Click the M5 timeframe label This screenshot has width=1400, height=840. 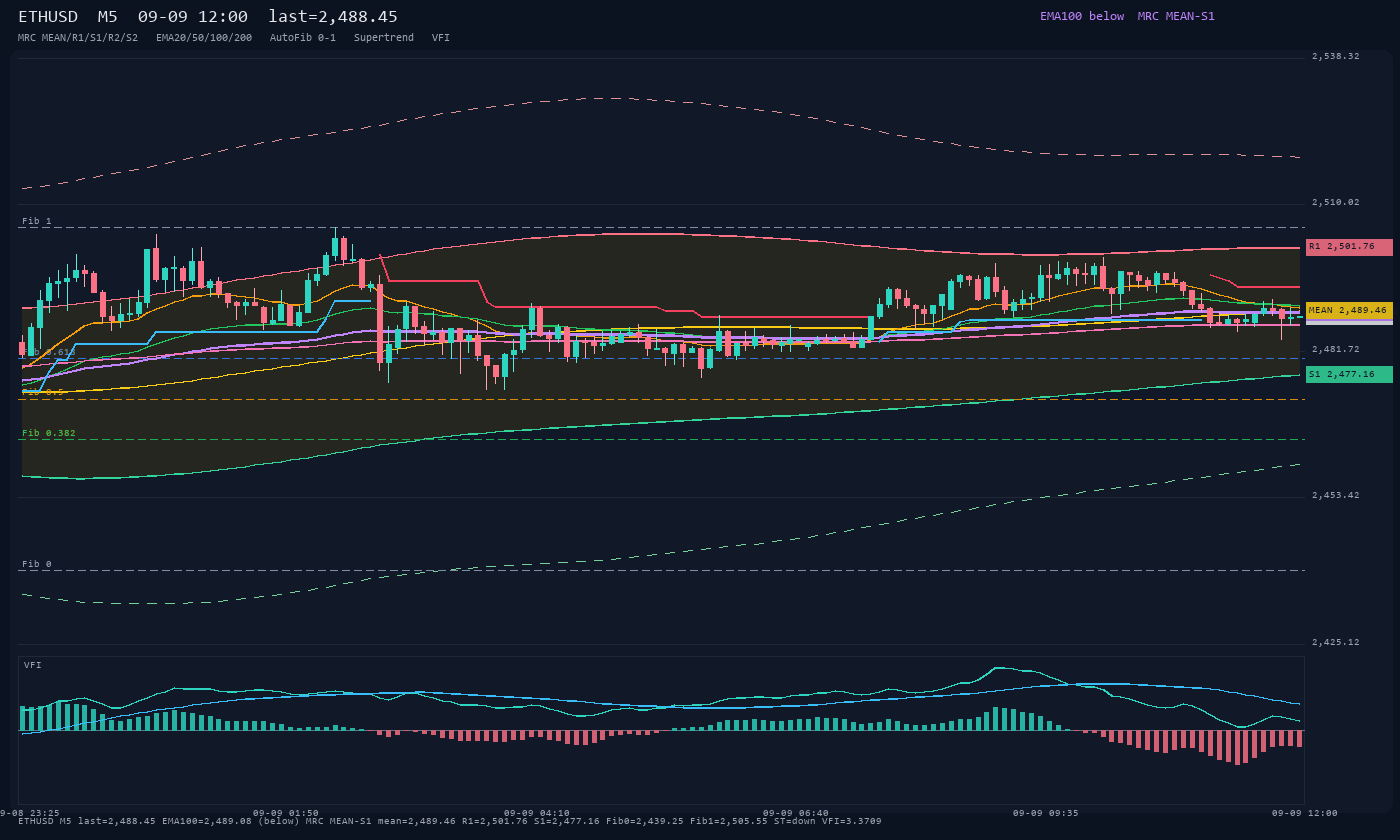click(107, 17)
